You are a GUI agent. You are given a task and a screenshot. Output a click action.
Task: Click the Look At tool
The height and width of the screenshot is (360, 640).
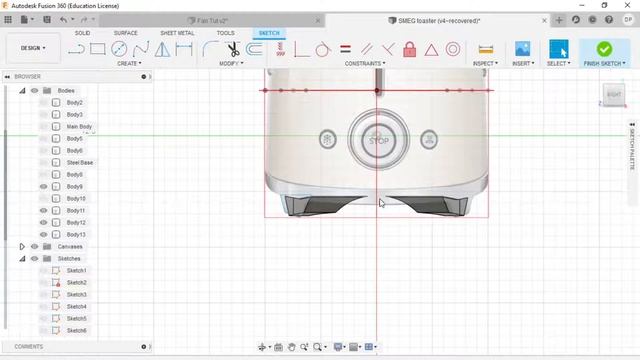(x=278, y=347)
